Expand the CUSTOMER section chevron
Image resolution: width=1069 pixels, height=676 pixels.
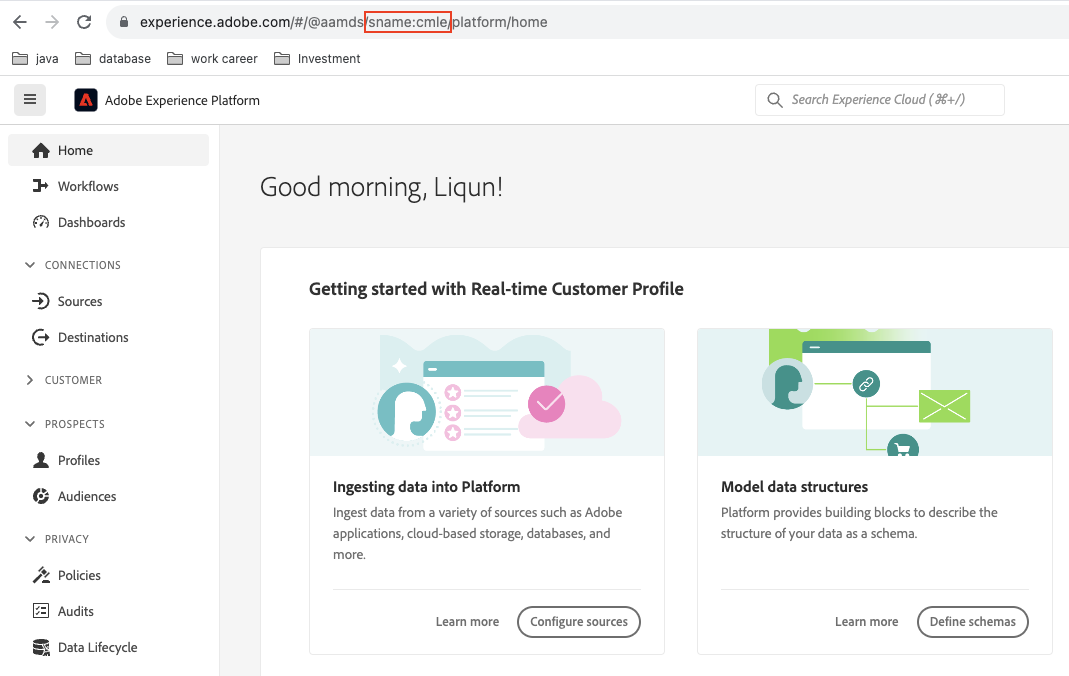[29, 380]
